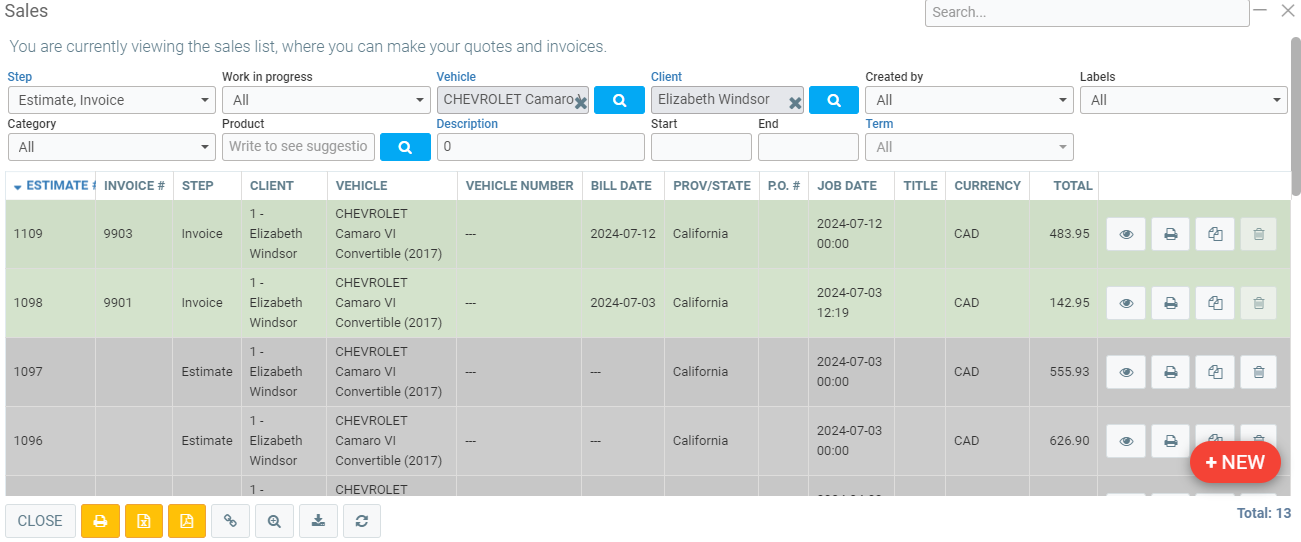1301x542 pixels.
Task: Print invoice 9903 using row printer icon
Action: click(x=1170, y=234)
